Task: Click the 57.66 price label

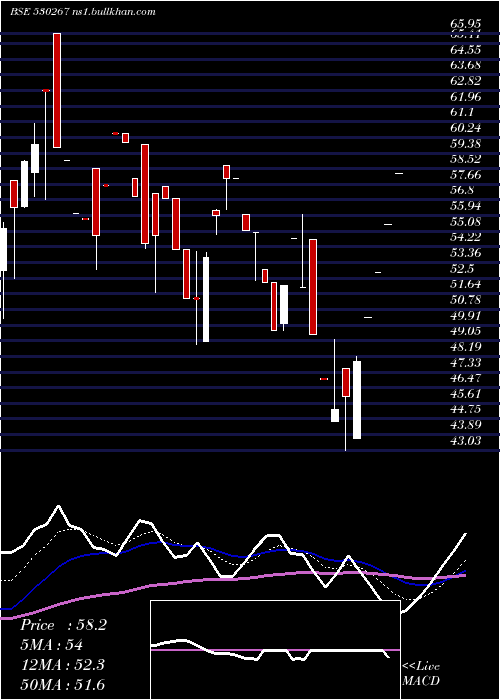Action: pyautogui.click(x=466, y=175)
